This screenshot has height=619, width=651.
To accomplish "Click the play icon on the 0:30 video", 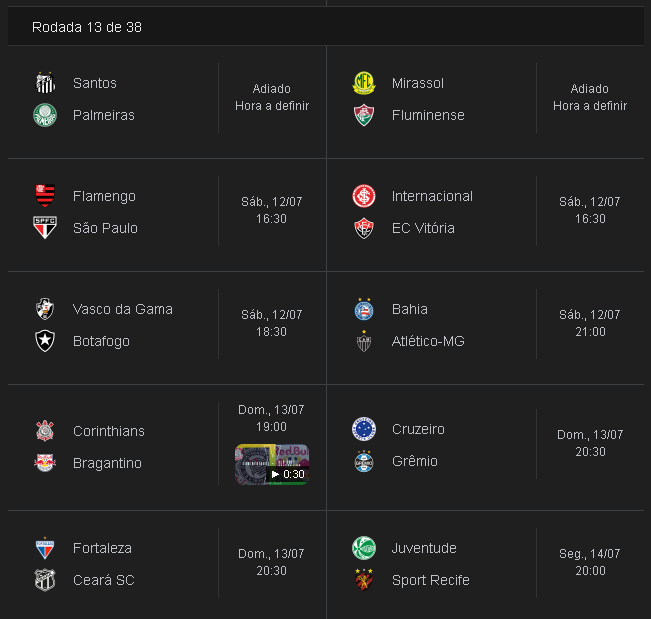I will point(275,474).
